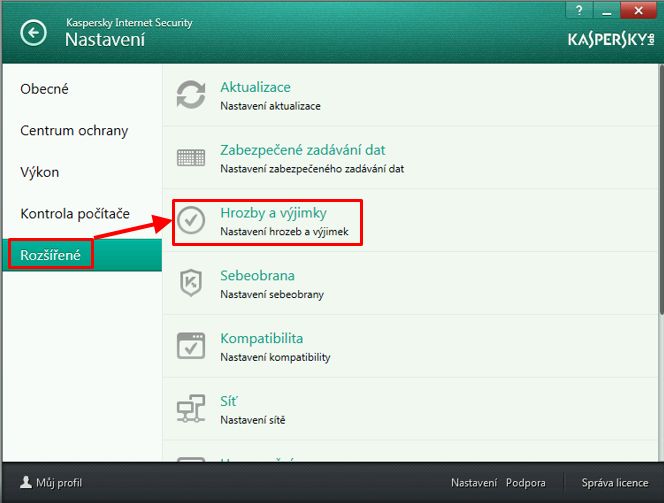
Task: Click Můj profil in bottom bar
Action: [x=59, y=483]
